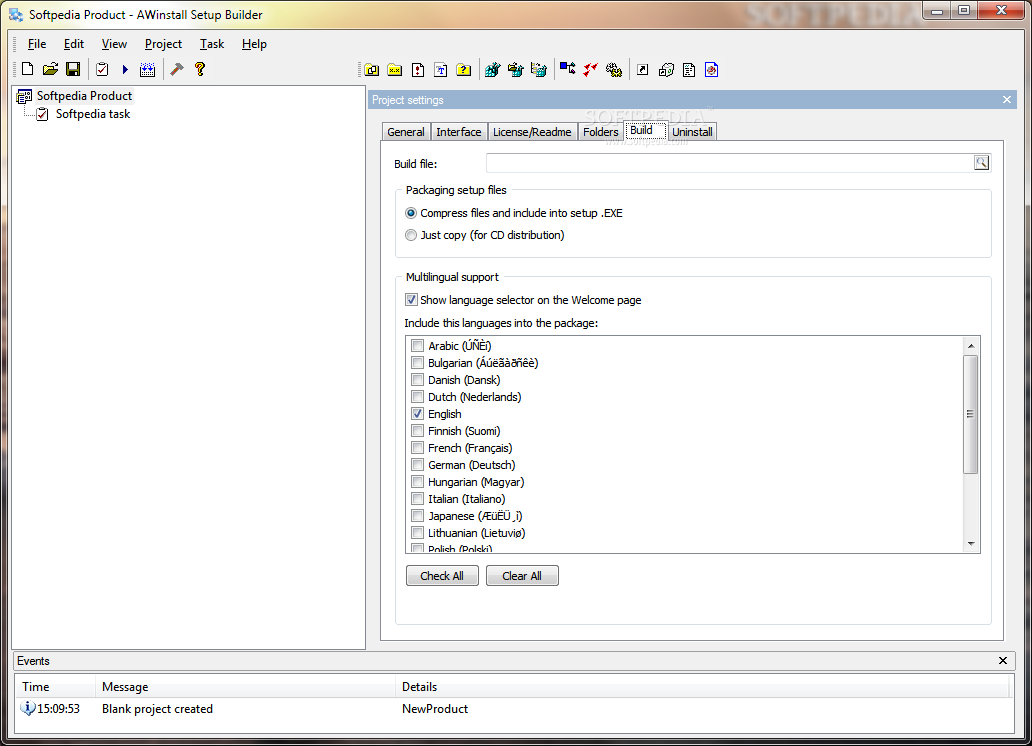This screenshot has height=746, width=1032.
Task: Click the yellow question mark help icon
Action: [200, 69]
